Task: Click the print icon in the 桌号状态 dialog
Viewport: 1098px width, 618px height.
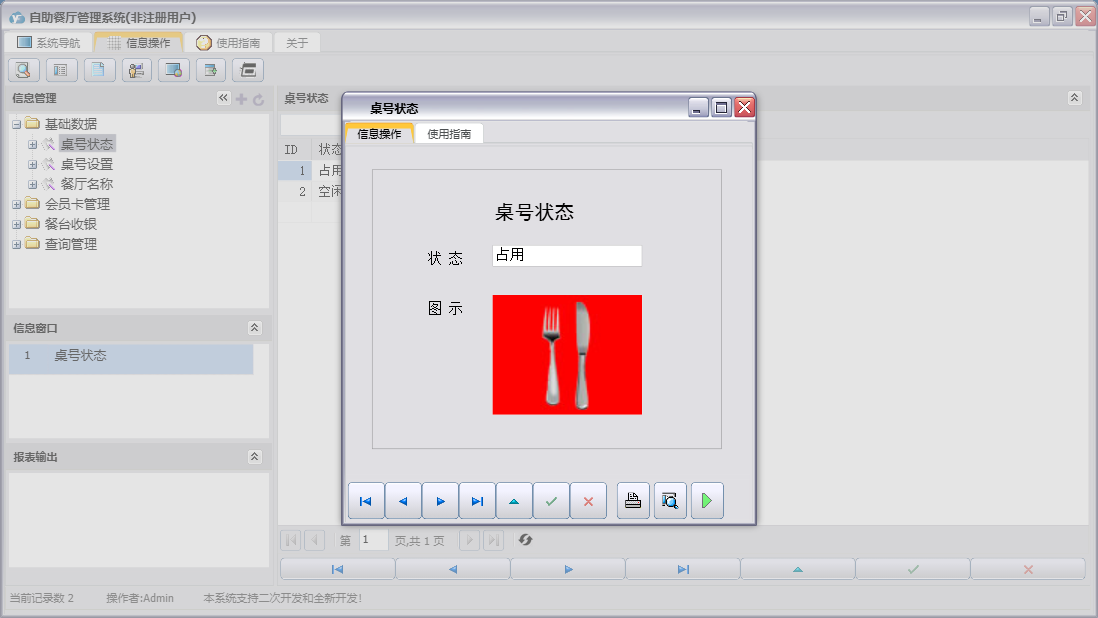Action: pyautogui.click(x=633, y=500)
